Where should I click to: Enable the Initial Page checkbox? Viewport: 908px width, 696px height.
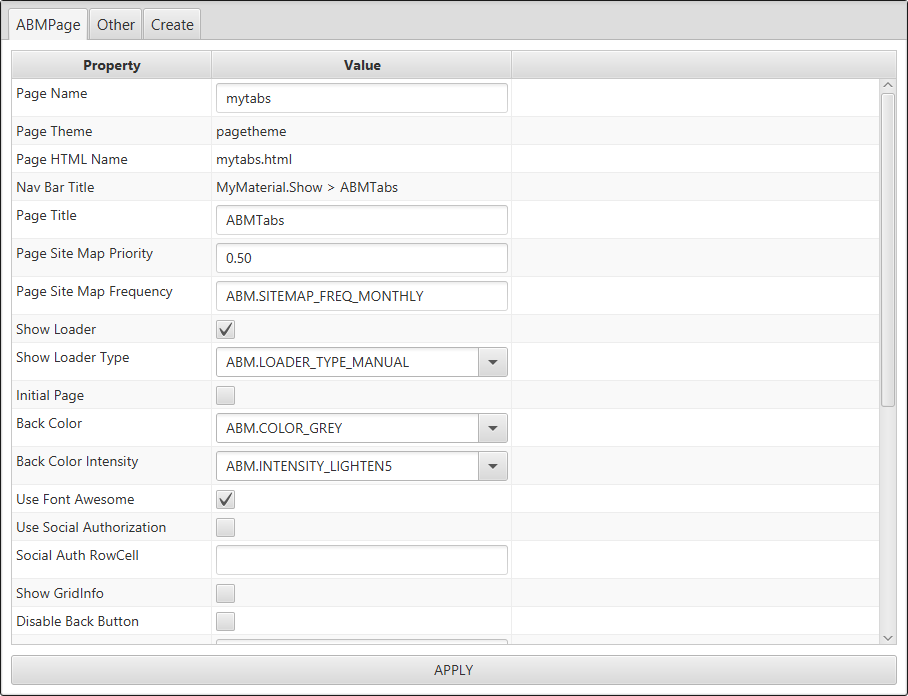coord(226,395)
